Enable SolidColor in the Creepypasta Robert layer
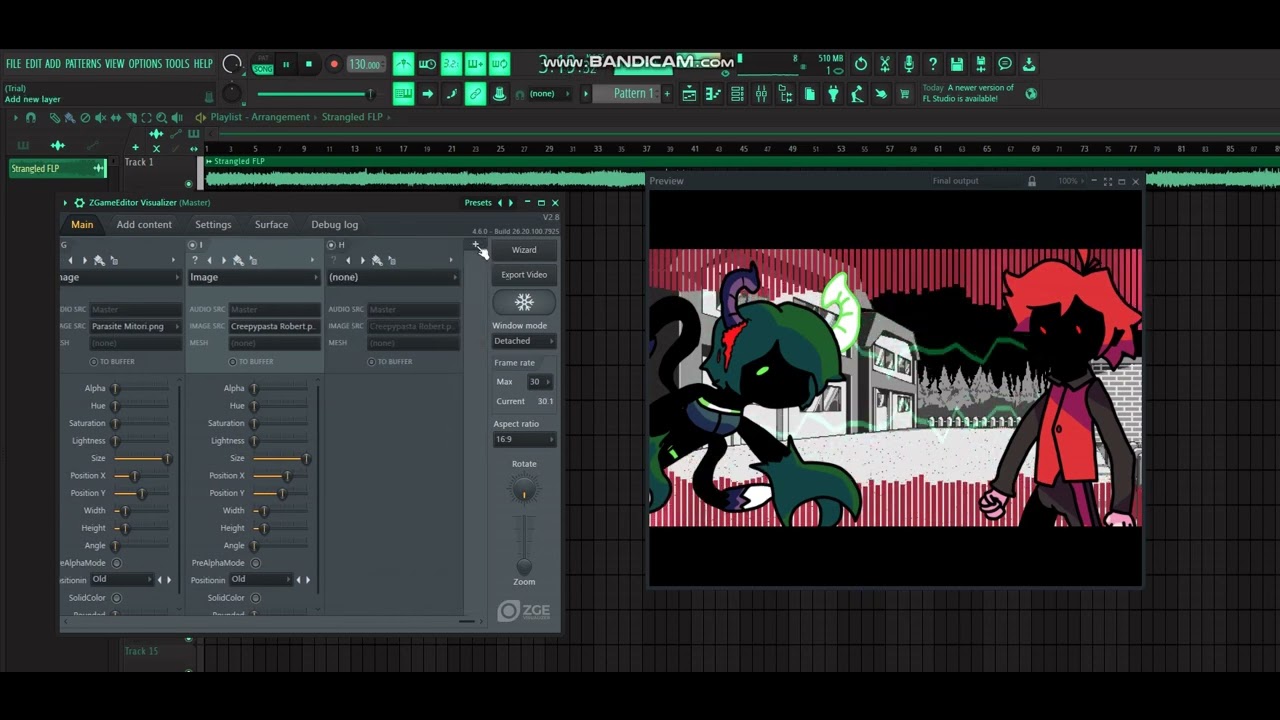Viewport: 1280px width, 720px height. pyautogui.click(x=255, y=598)
